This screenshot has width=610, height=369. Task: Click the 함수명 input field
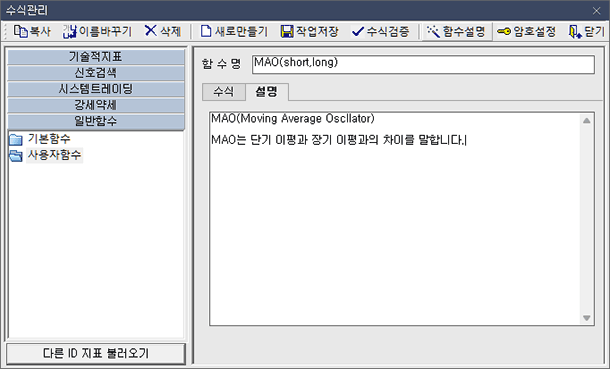423,64
